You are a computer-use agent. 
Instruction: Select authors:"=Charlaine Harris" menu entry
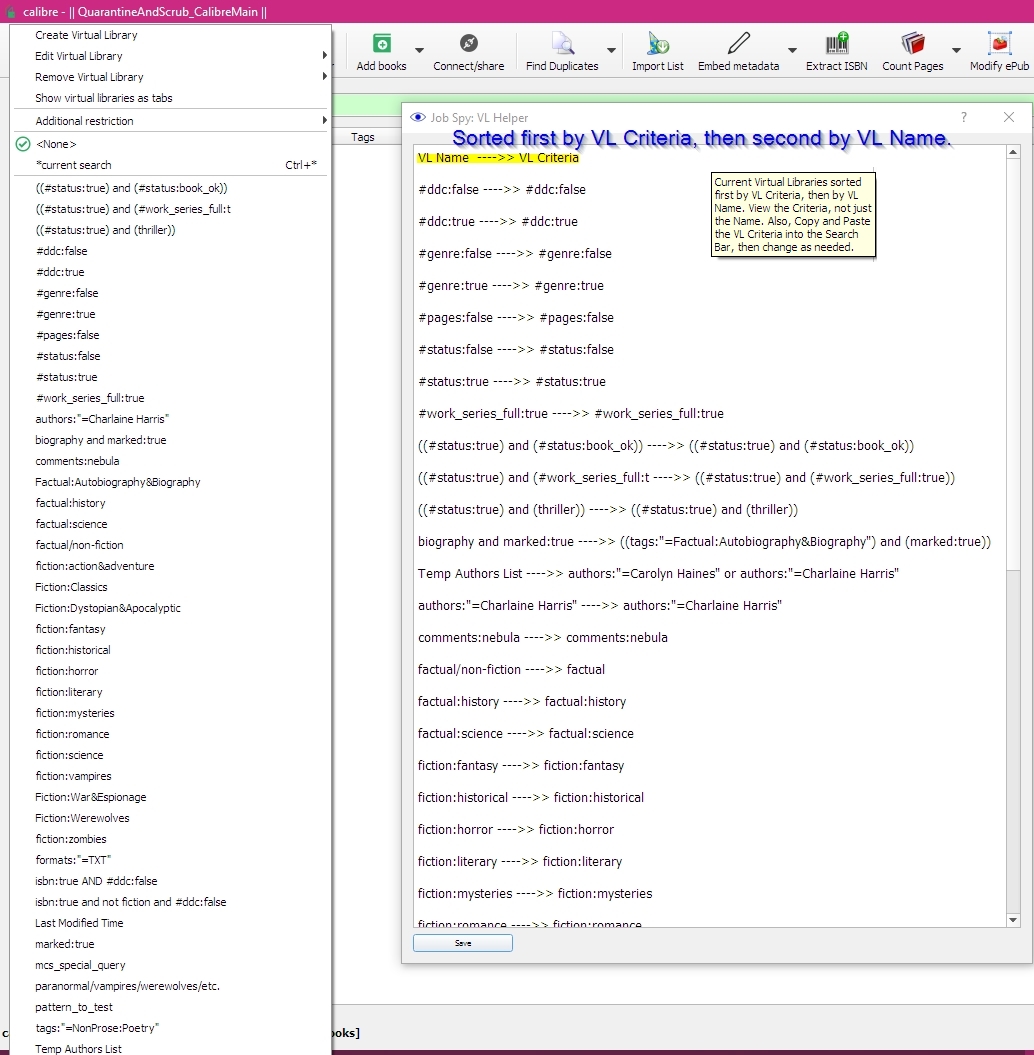[171, 419]
